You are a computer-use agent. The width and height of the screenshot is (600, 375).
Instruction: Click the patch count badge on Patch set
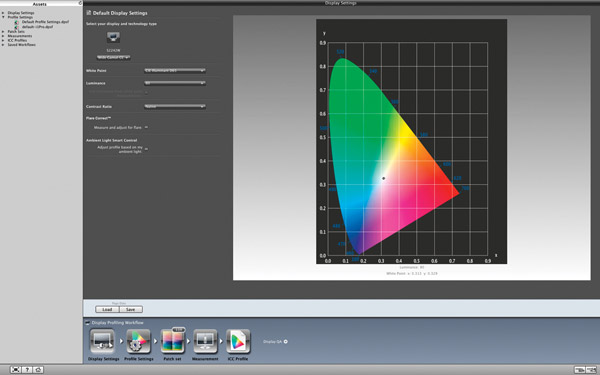click(x=178, y=329)
